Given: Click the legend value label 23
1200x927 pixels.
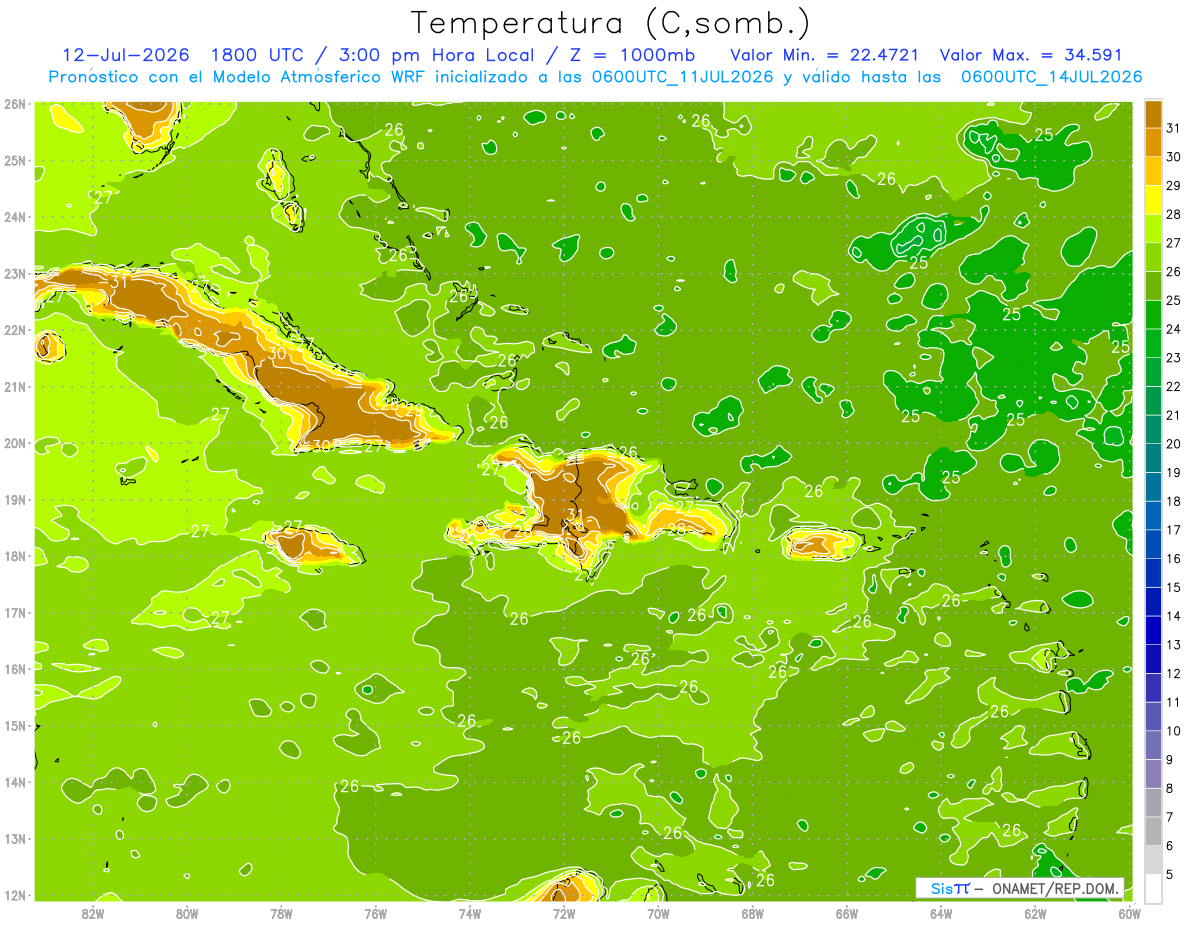Looking at the screenshot, I should [1173, 357].
